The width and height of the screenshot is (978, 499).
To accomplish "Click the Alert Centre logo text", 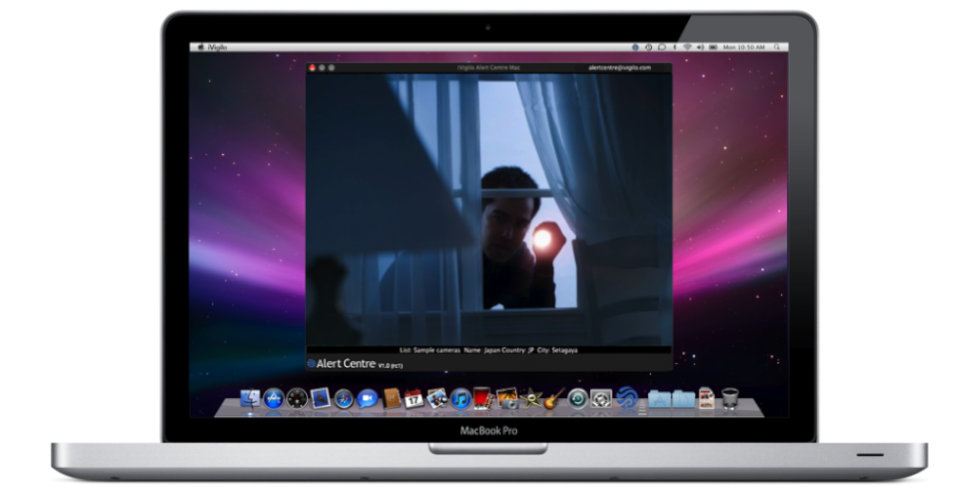I will (346, 364).
